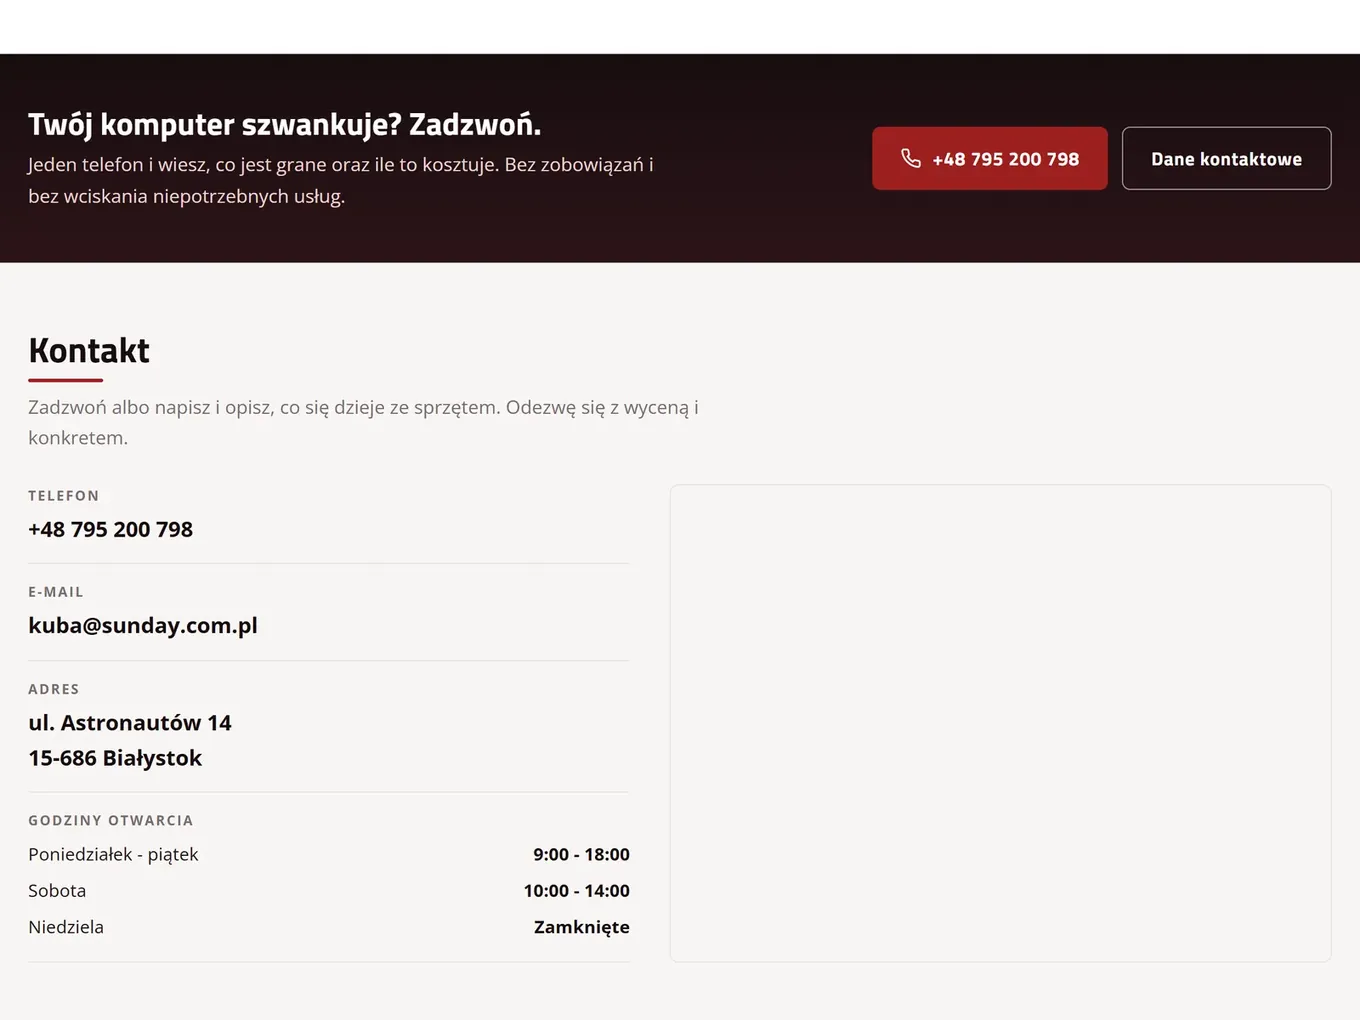Click the empty map panel beside the contact details
The width and height of the screenshot is (1360, 1020).
coord(1000,723)
